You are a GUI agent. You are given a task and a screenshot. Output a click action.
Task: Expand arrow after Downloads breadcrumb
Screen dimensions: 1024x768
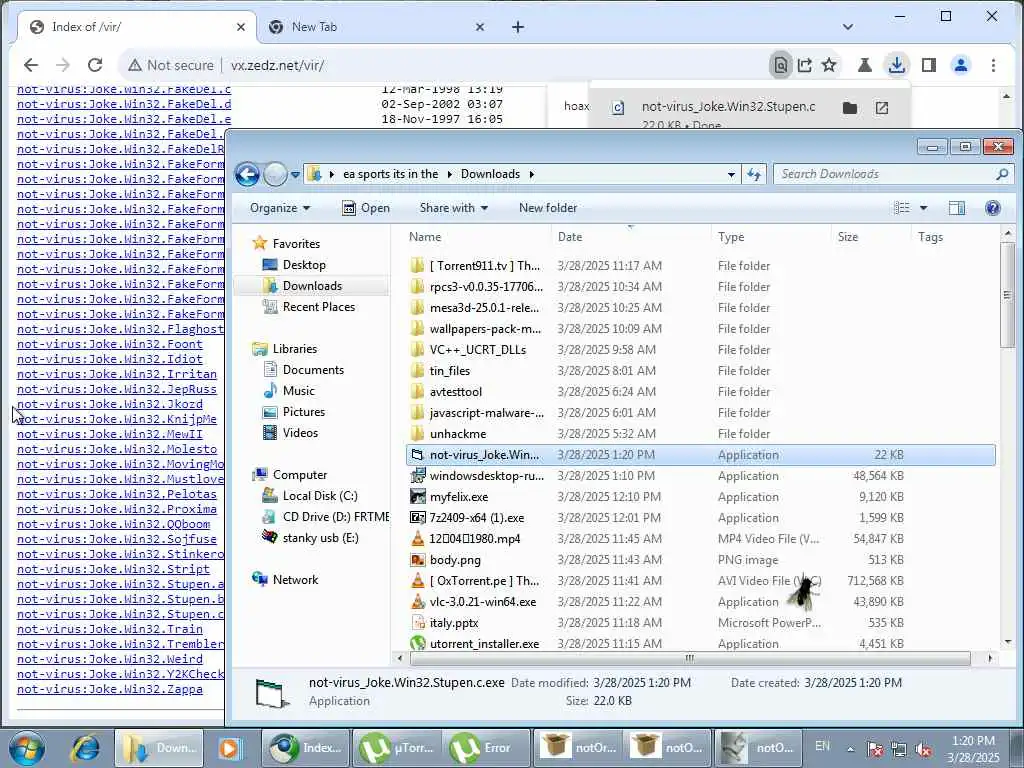532,174
